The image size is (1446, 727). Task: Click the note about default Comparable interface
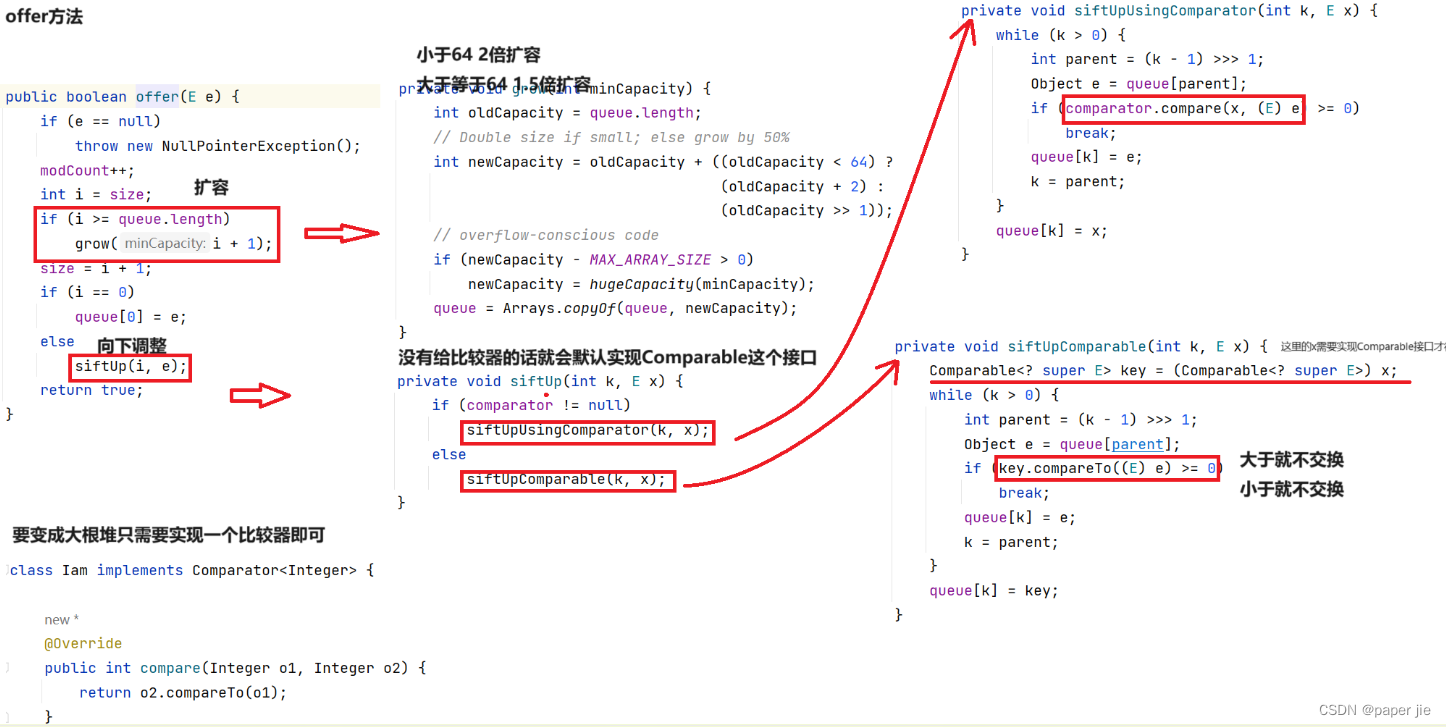[x=608, y=358]
